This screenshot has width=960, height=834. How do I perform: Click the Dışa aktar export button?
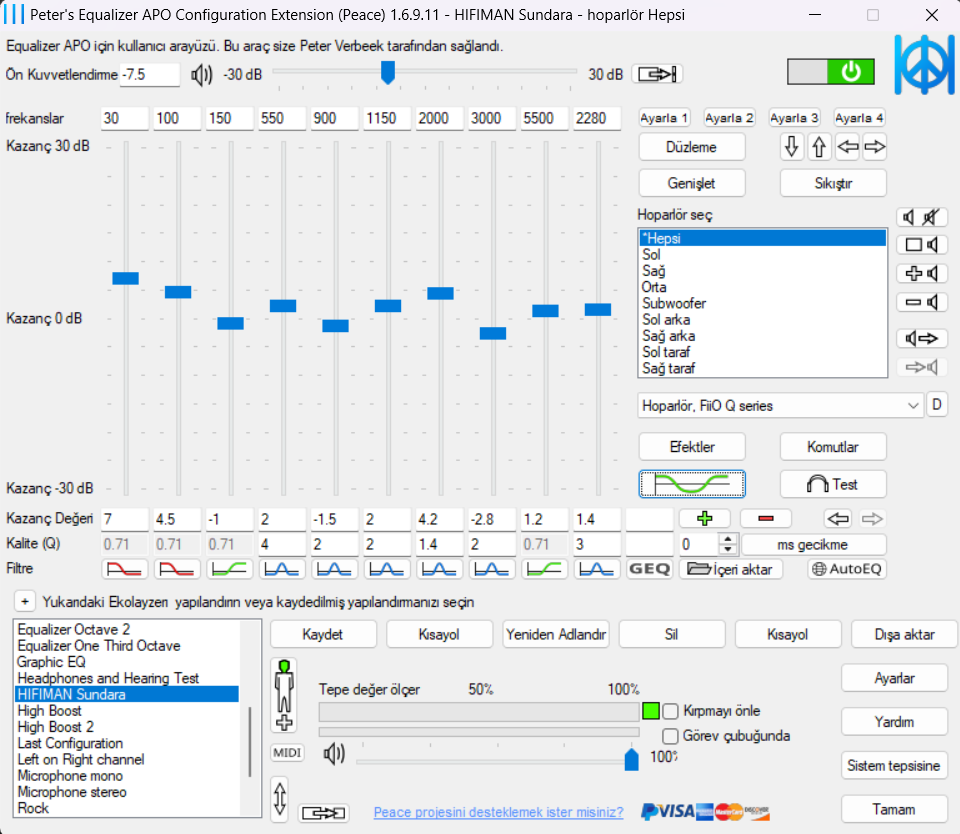[904, 634]
